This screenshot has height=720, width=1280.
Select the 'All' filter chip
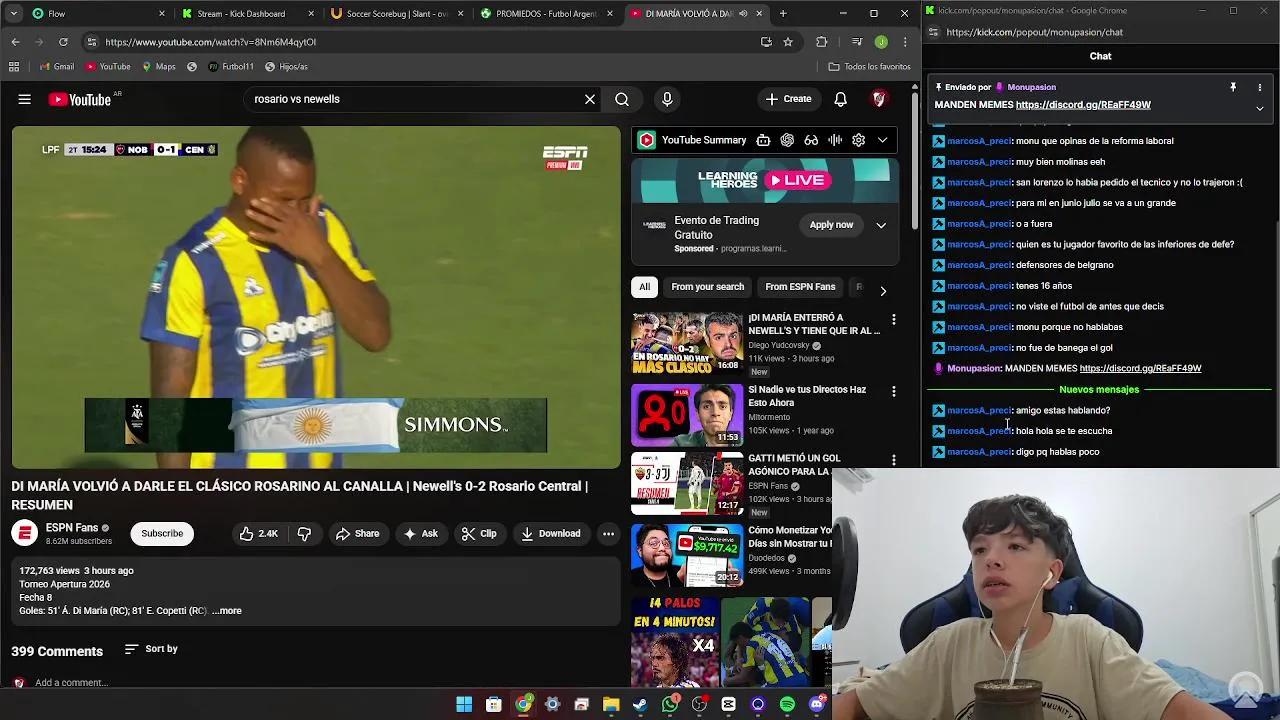(x=644, y=287)
